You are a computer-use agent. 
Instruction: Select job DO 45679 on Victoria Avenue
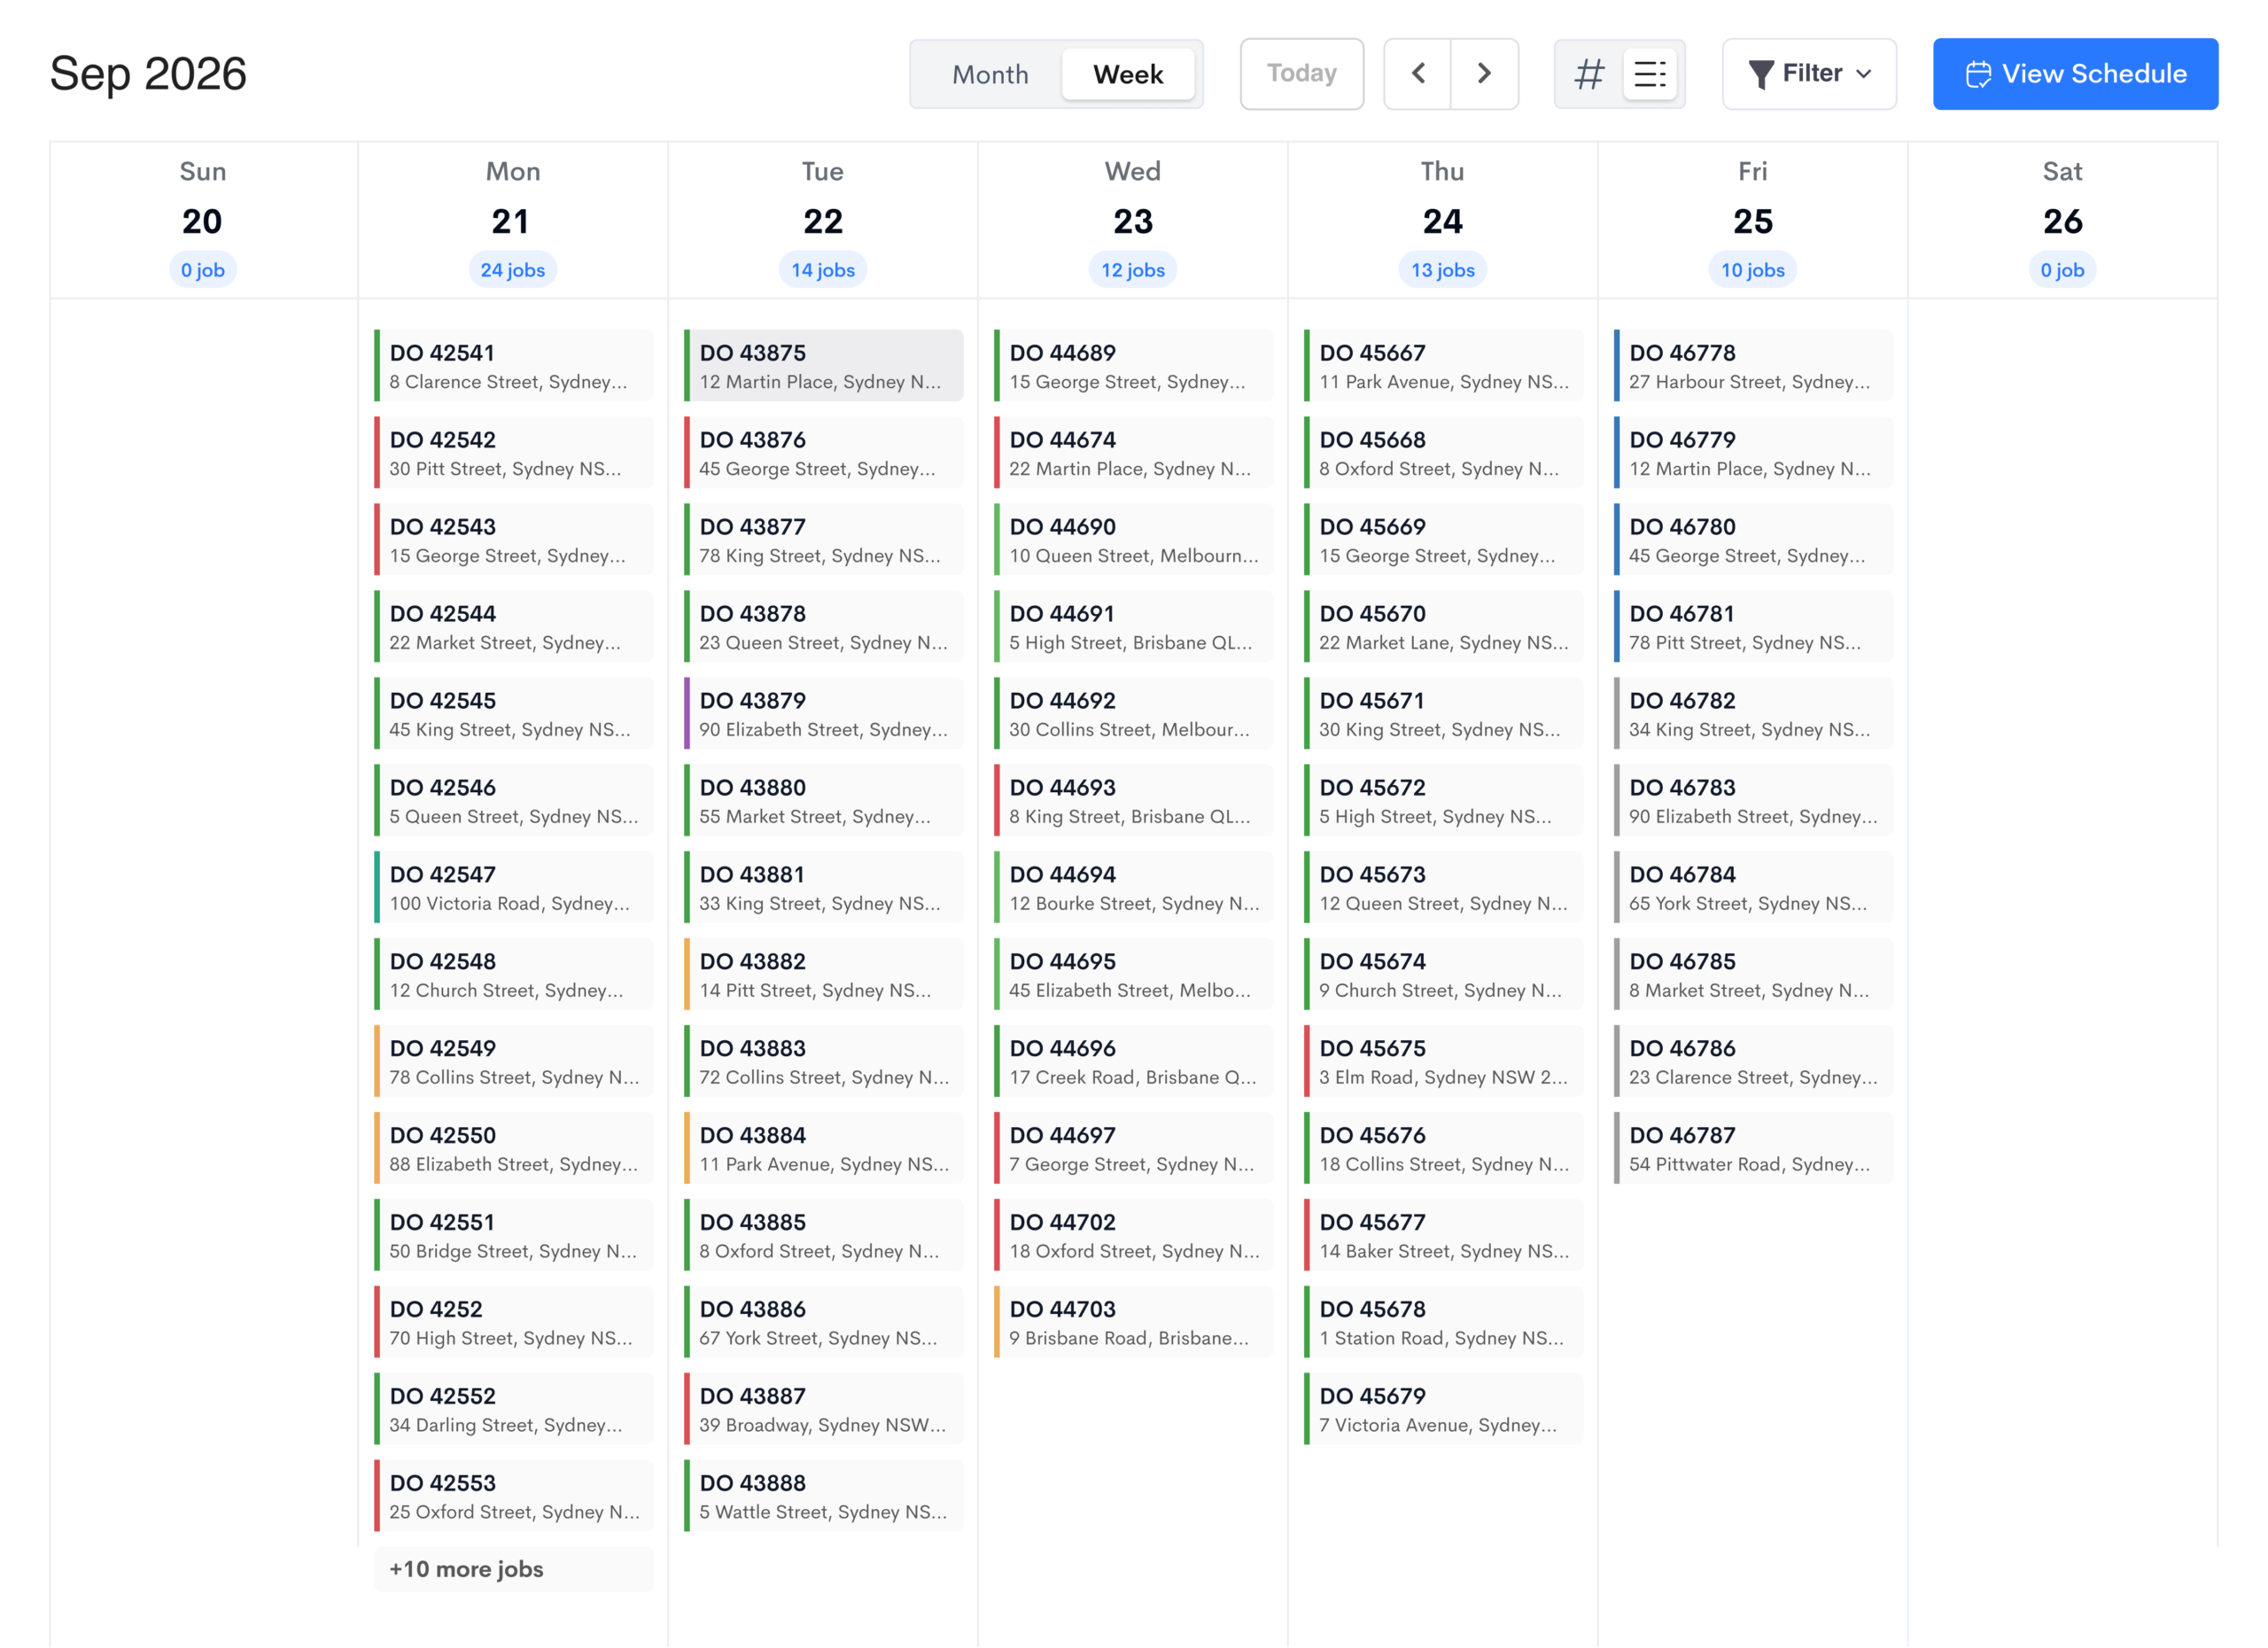click(1443, 1409)
